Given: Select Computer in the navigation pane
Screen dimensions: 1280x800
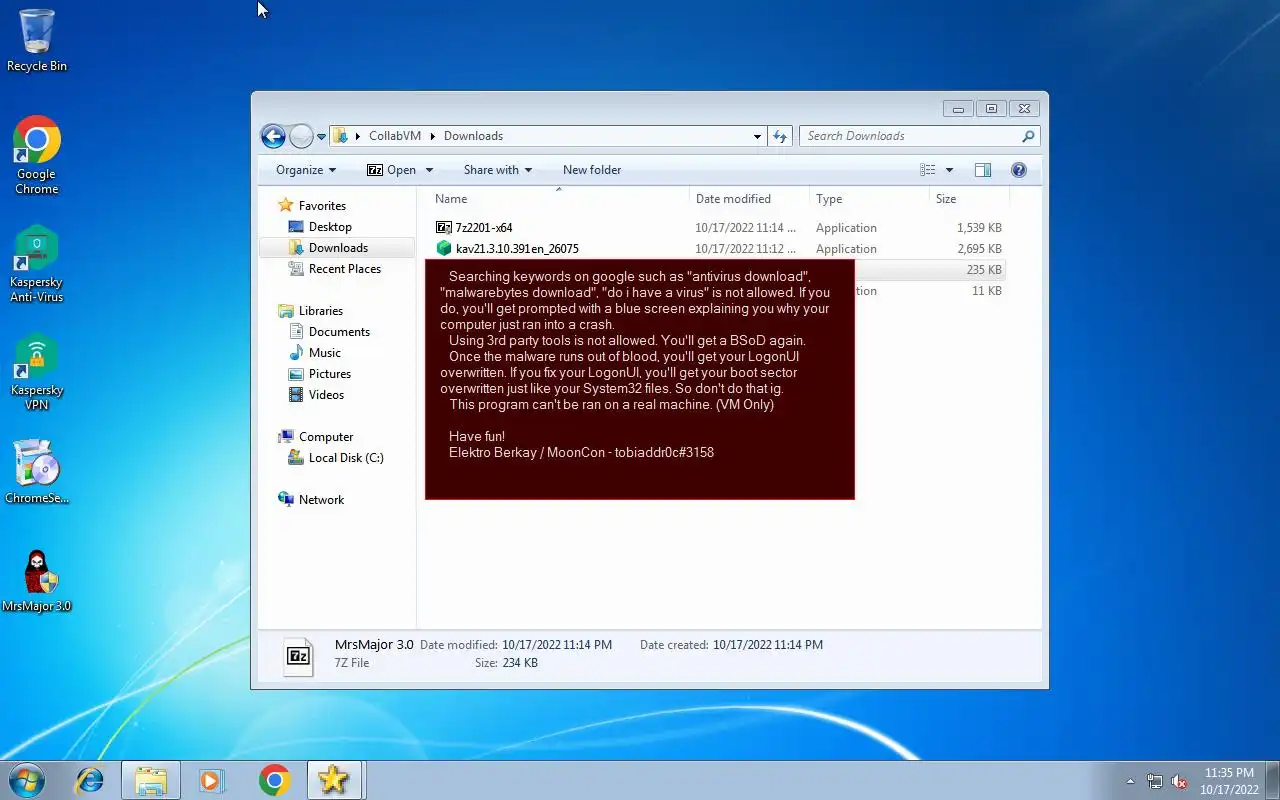Looking at the screenshot, I should [326, 437].
